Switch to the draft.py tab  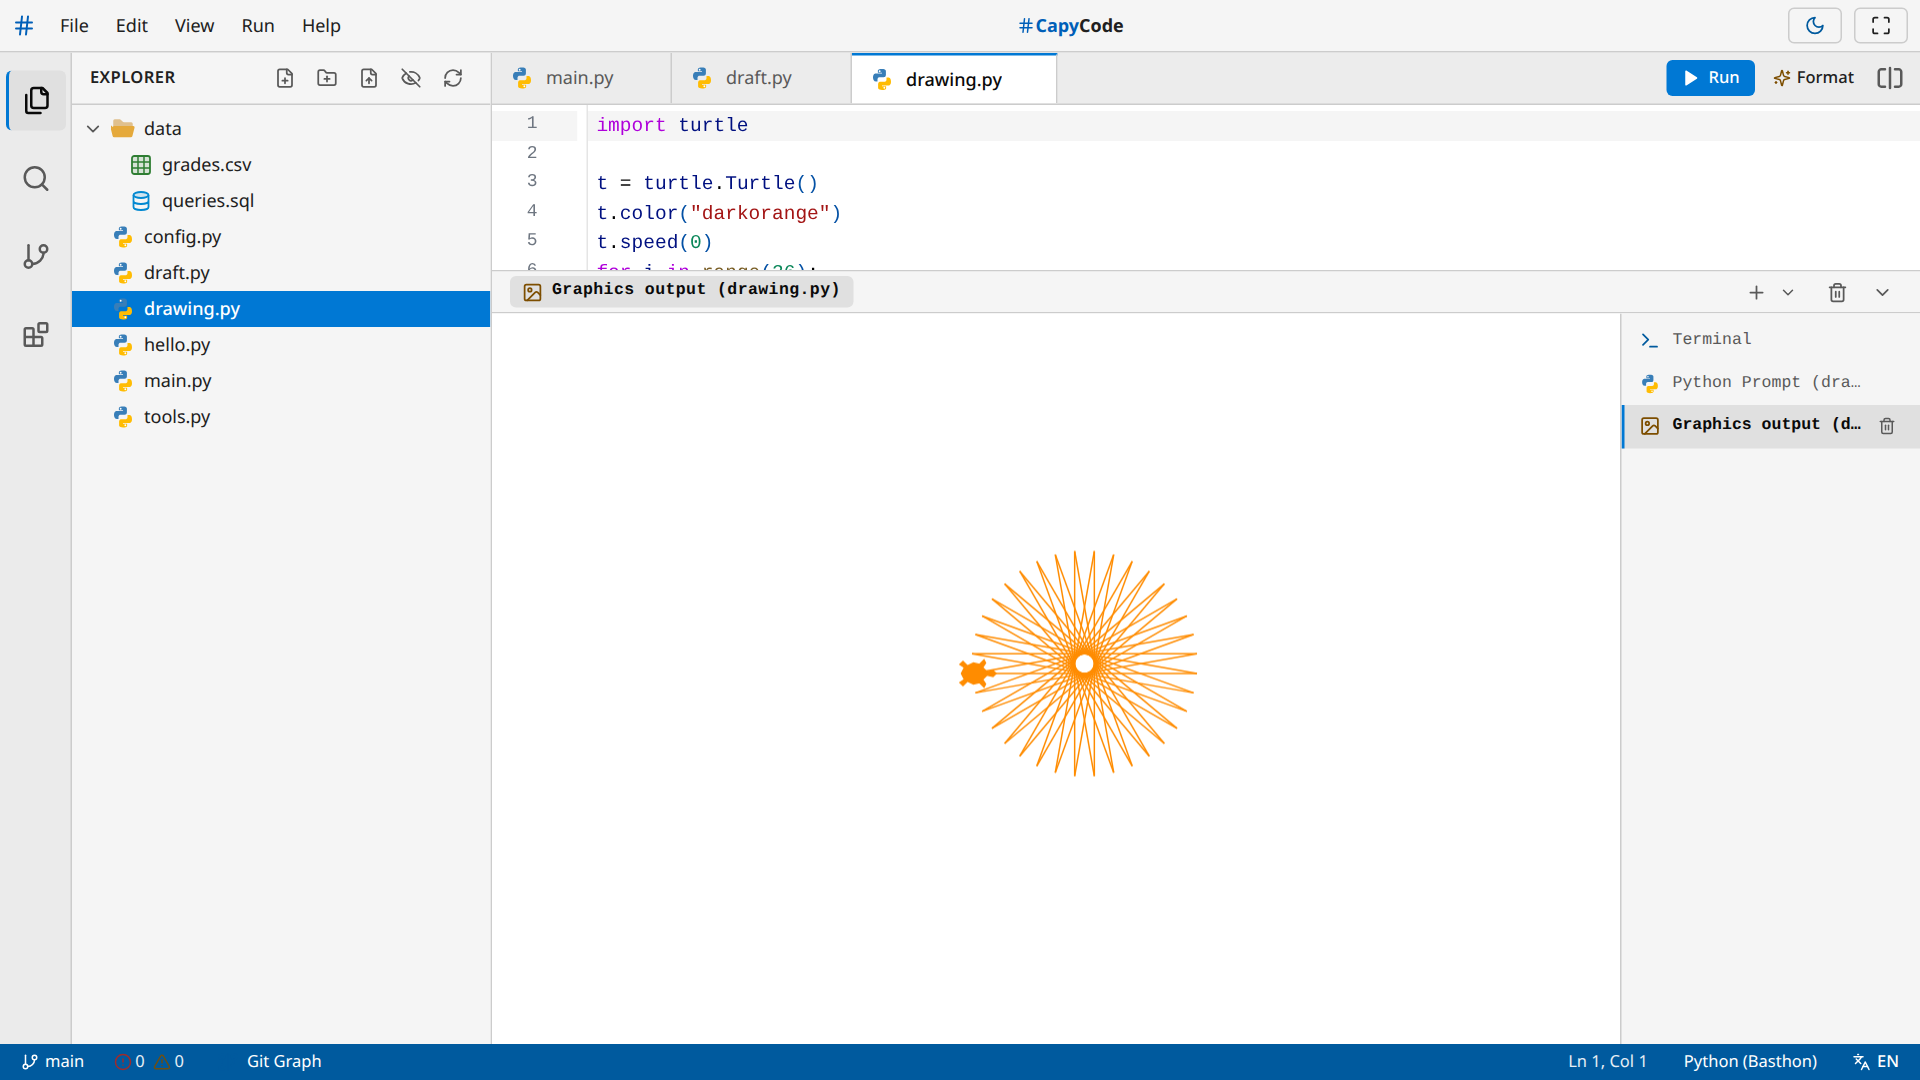tap(761, 78)
